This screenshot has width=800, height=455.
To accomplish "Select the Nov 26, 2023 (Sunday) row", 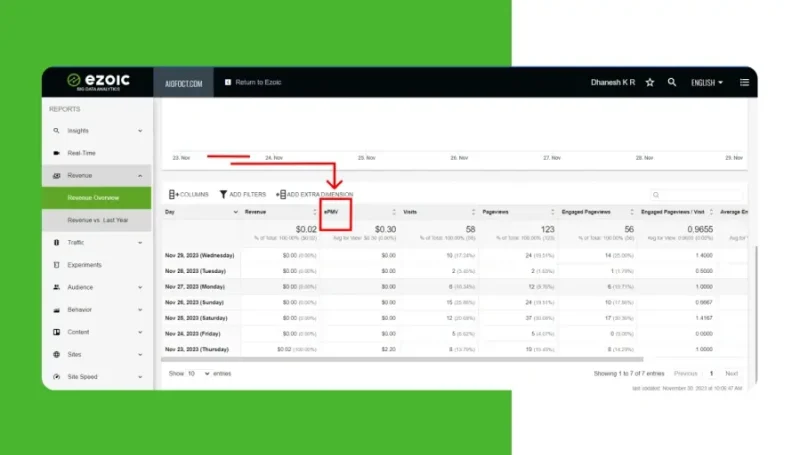I will 455,302.
